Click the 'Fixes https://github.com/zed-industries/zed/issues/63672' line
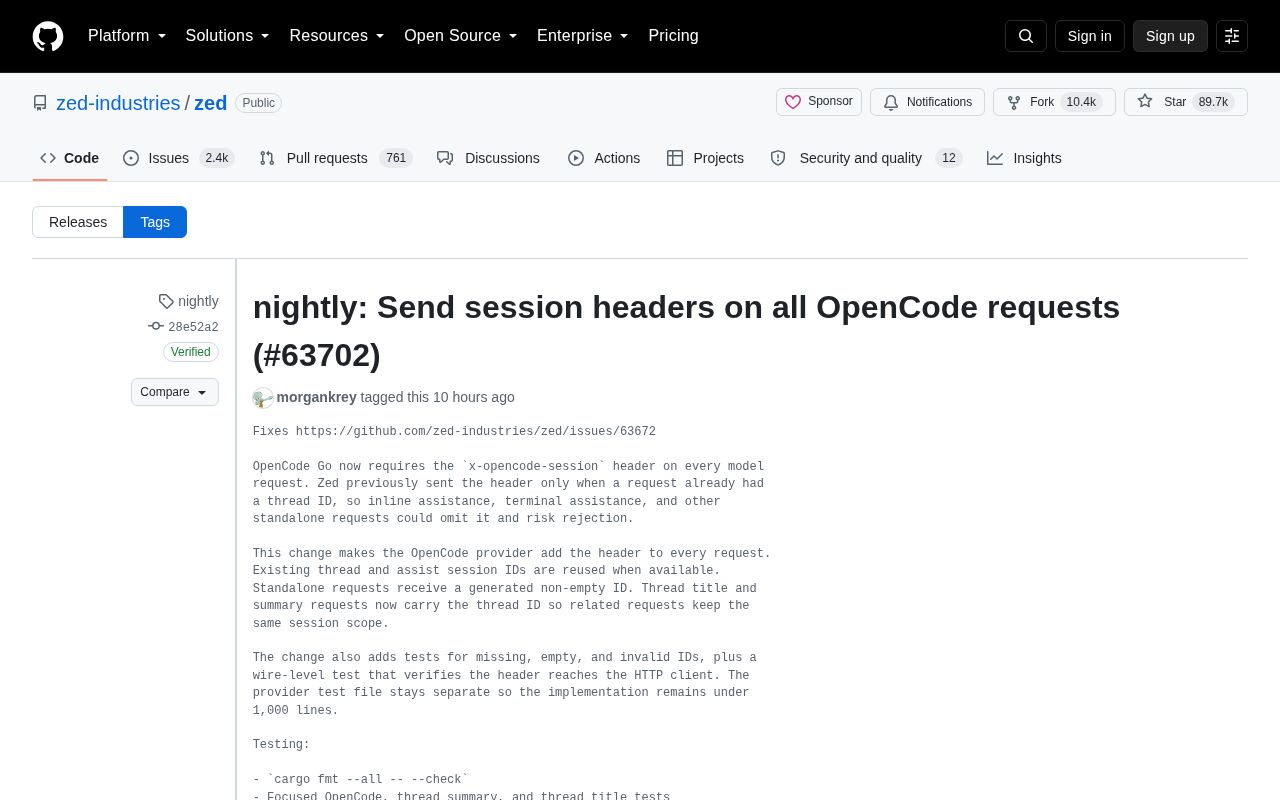 [454, 432]
